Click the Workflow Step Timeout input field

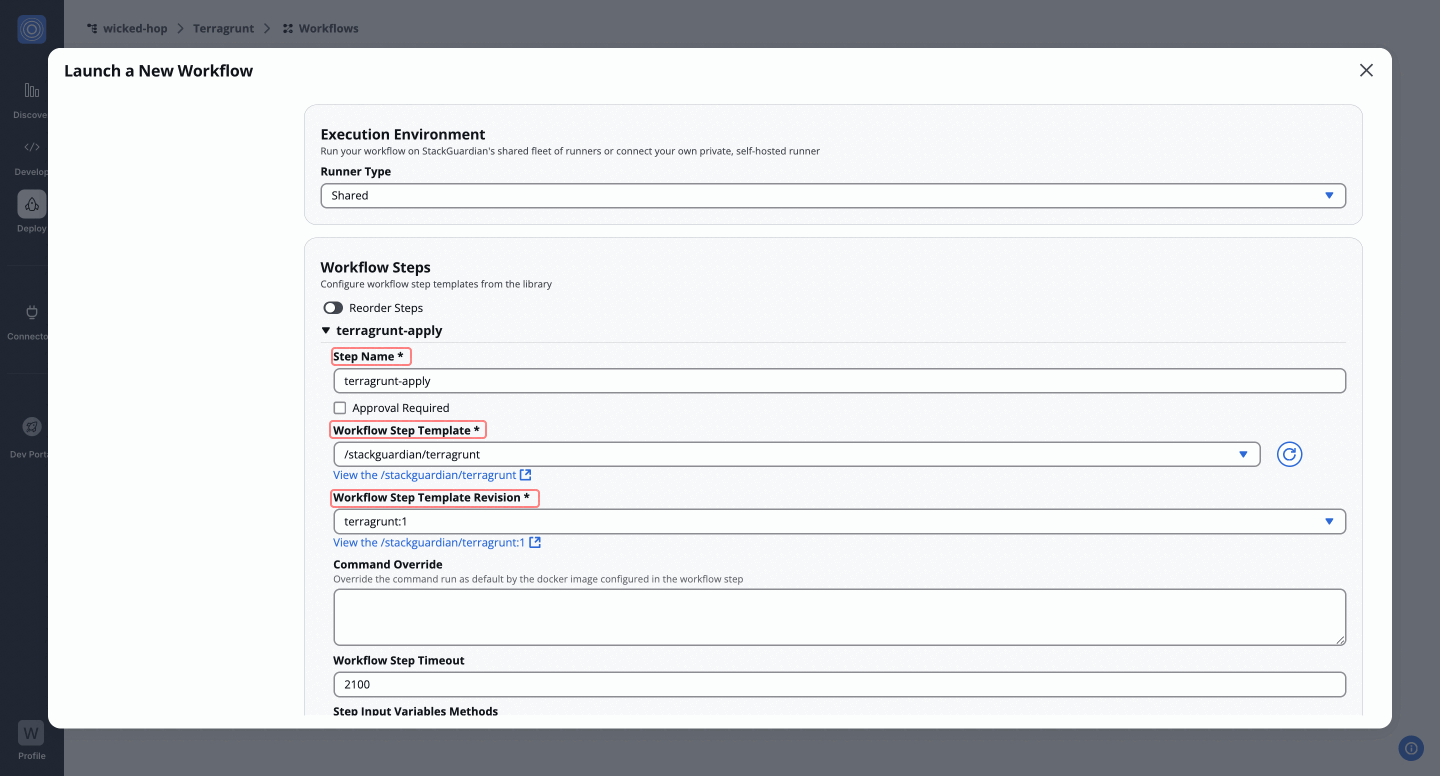[x=838, y=685]
